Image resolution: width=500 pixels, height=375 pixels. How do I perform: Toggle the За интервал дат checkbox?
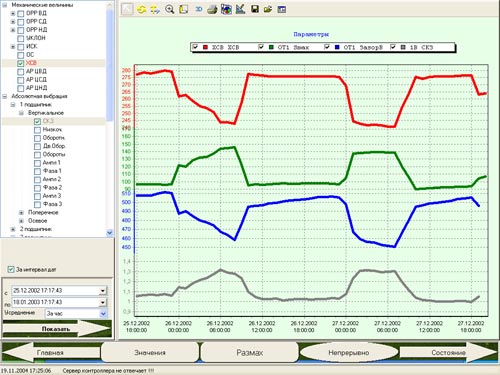[x=11, y=269]
